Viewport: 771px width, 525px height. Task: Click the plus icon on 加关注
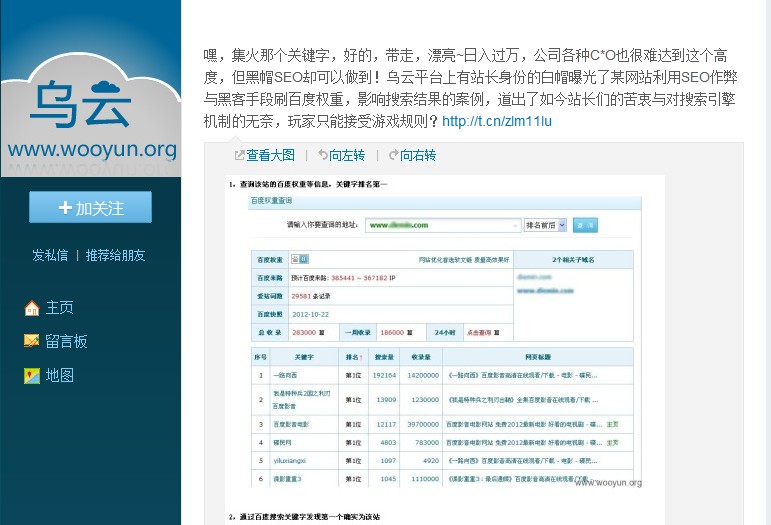tap(65, 208)
